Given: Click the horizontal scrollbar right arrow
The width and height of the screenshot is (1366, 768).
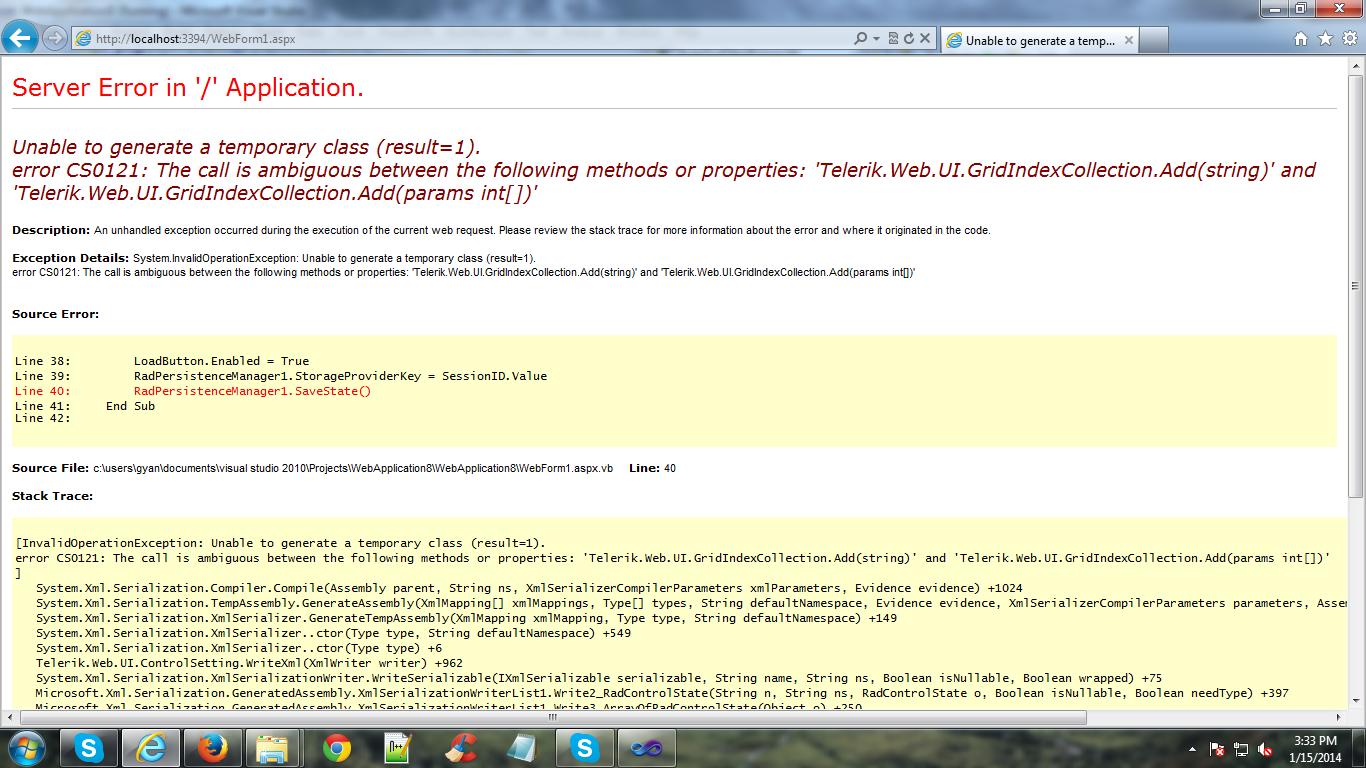Looking at the screenshot, I should coord(1340,718).
